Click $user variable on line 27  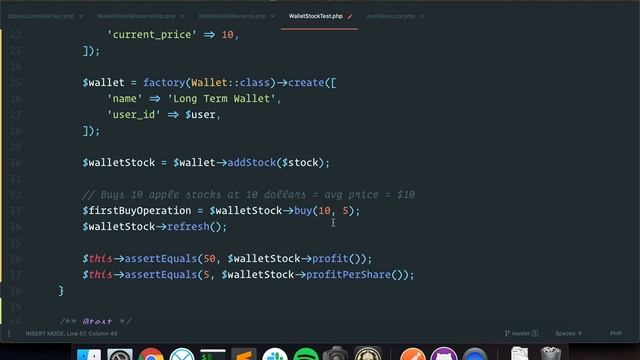[200, 115]
